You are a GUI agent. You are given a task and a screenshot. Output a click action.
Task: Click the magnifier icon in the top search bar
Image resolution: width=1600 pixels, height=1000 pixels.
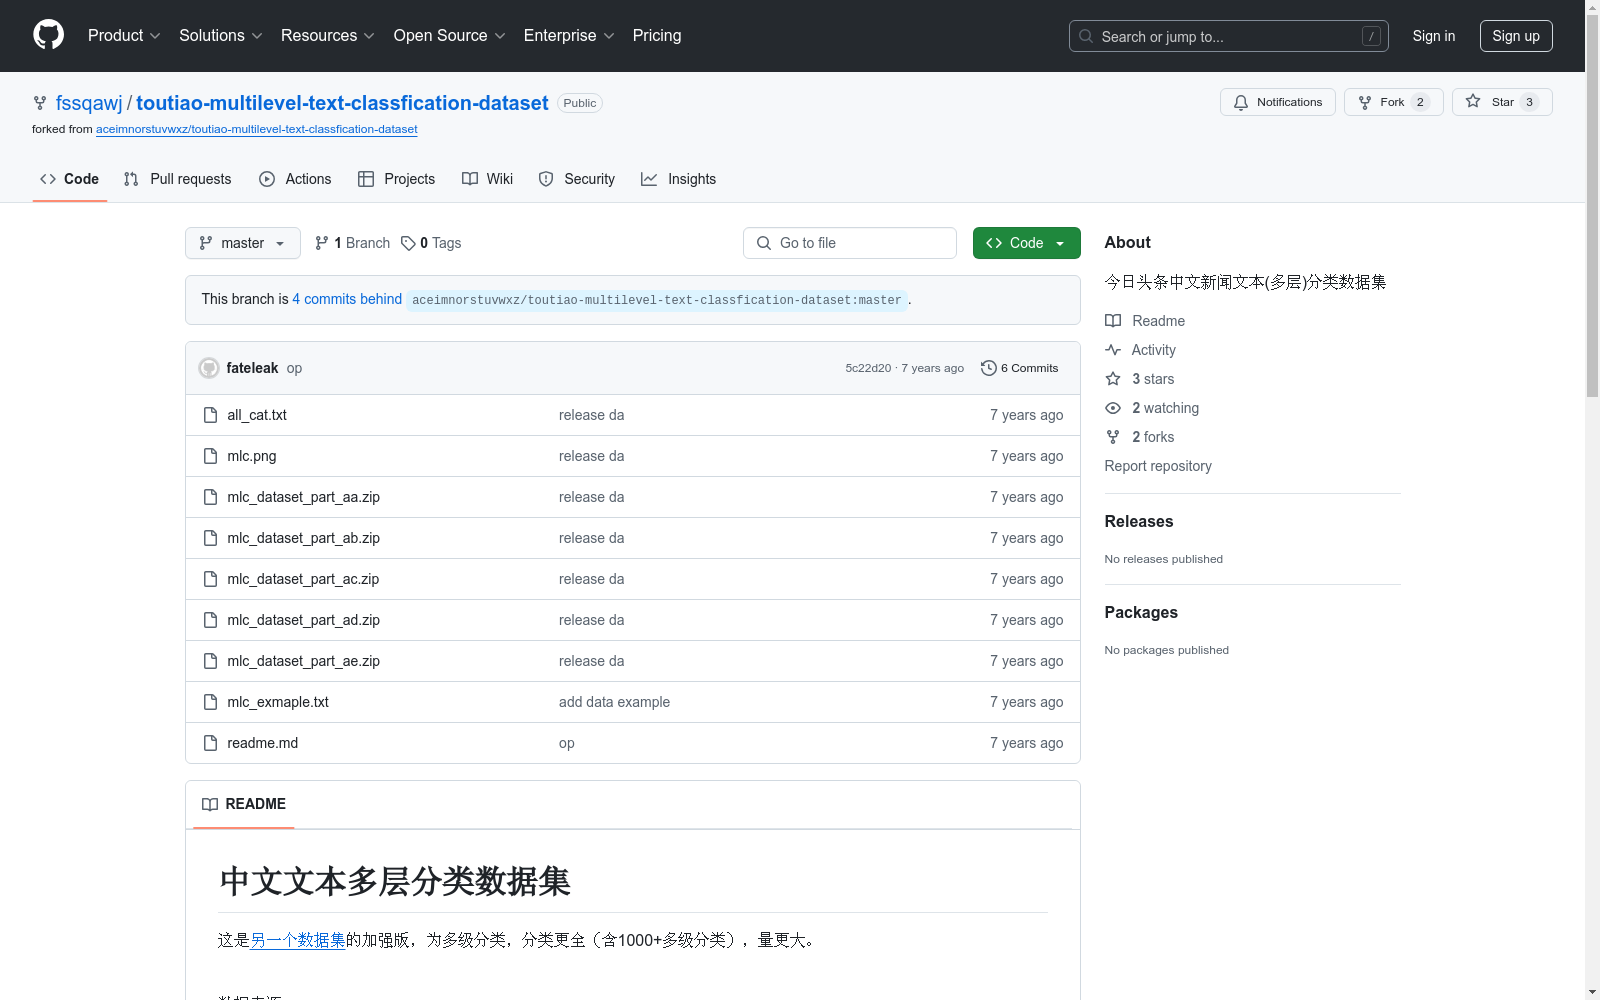(1086, 36)
